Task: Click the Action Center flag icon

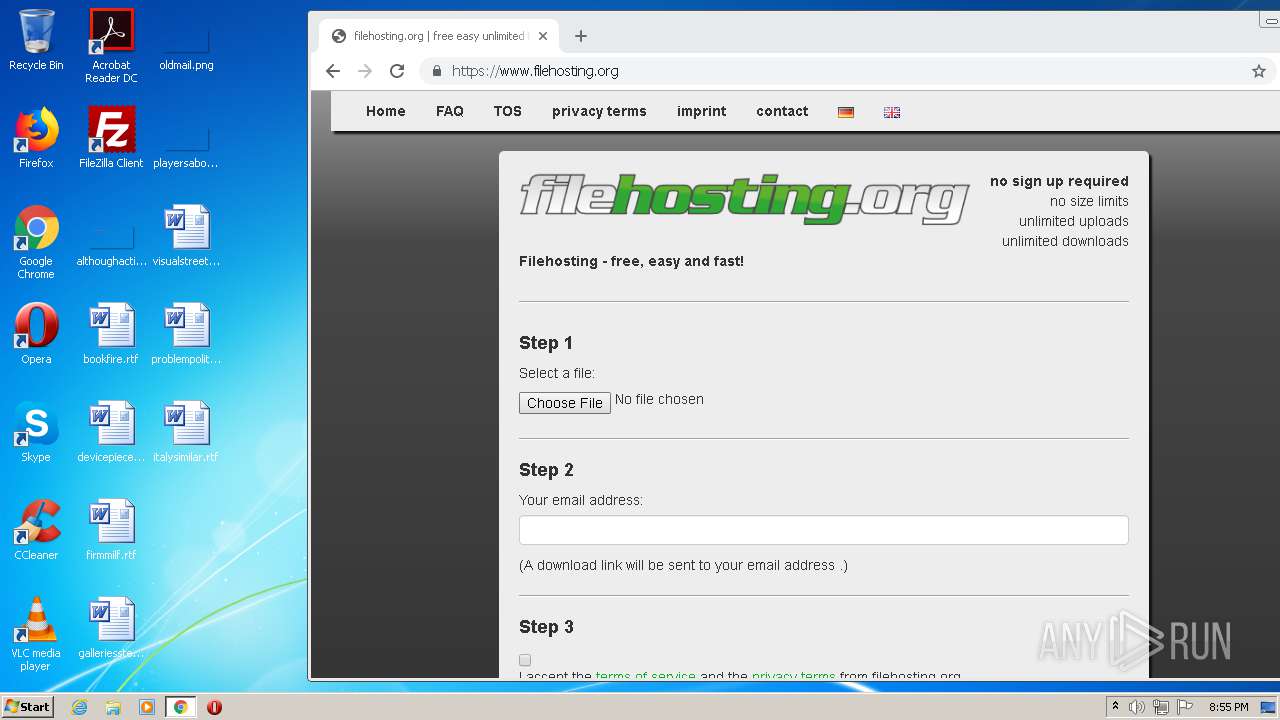Action: point(1186,707)
